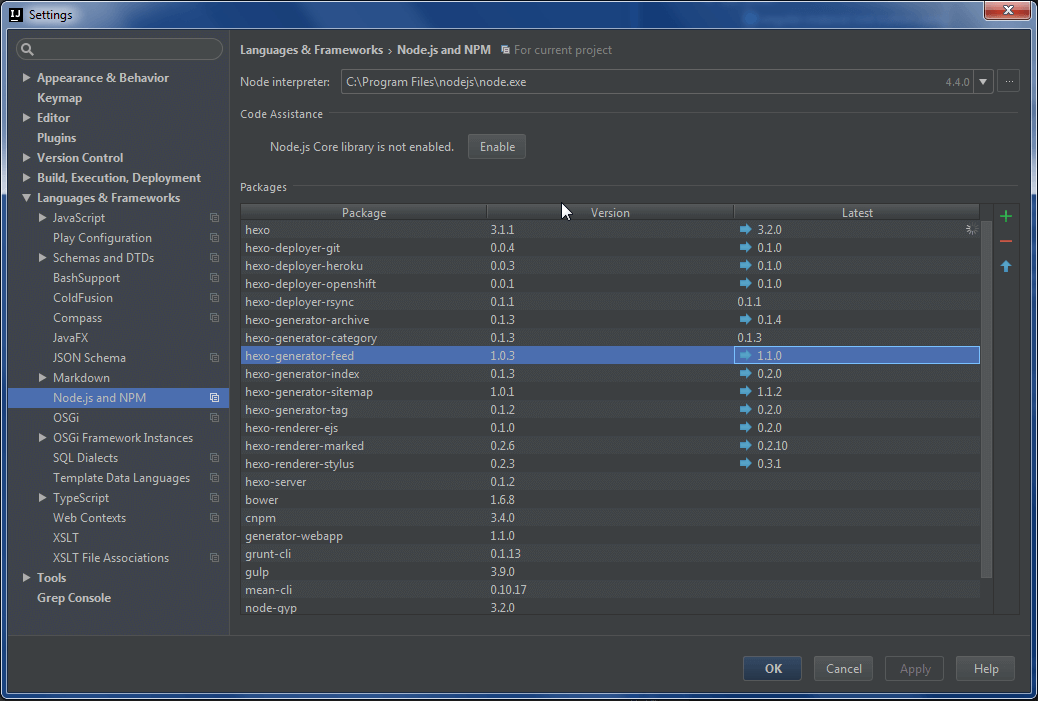1038x701 pixels.
Task: Click update arrow for hexo-deployer-git
Action: (x=745, y=247)
